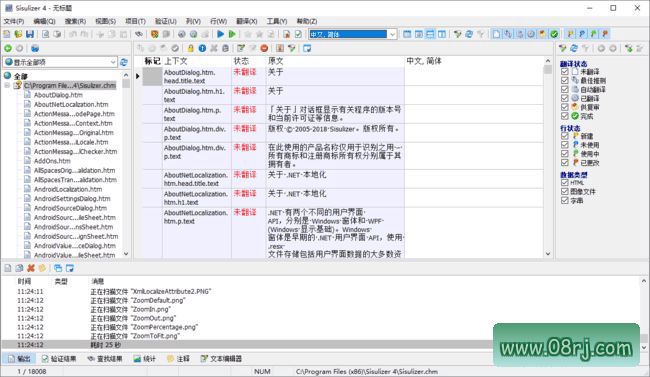Click the 状态 column header

pos(248,61)
